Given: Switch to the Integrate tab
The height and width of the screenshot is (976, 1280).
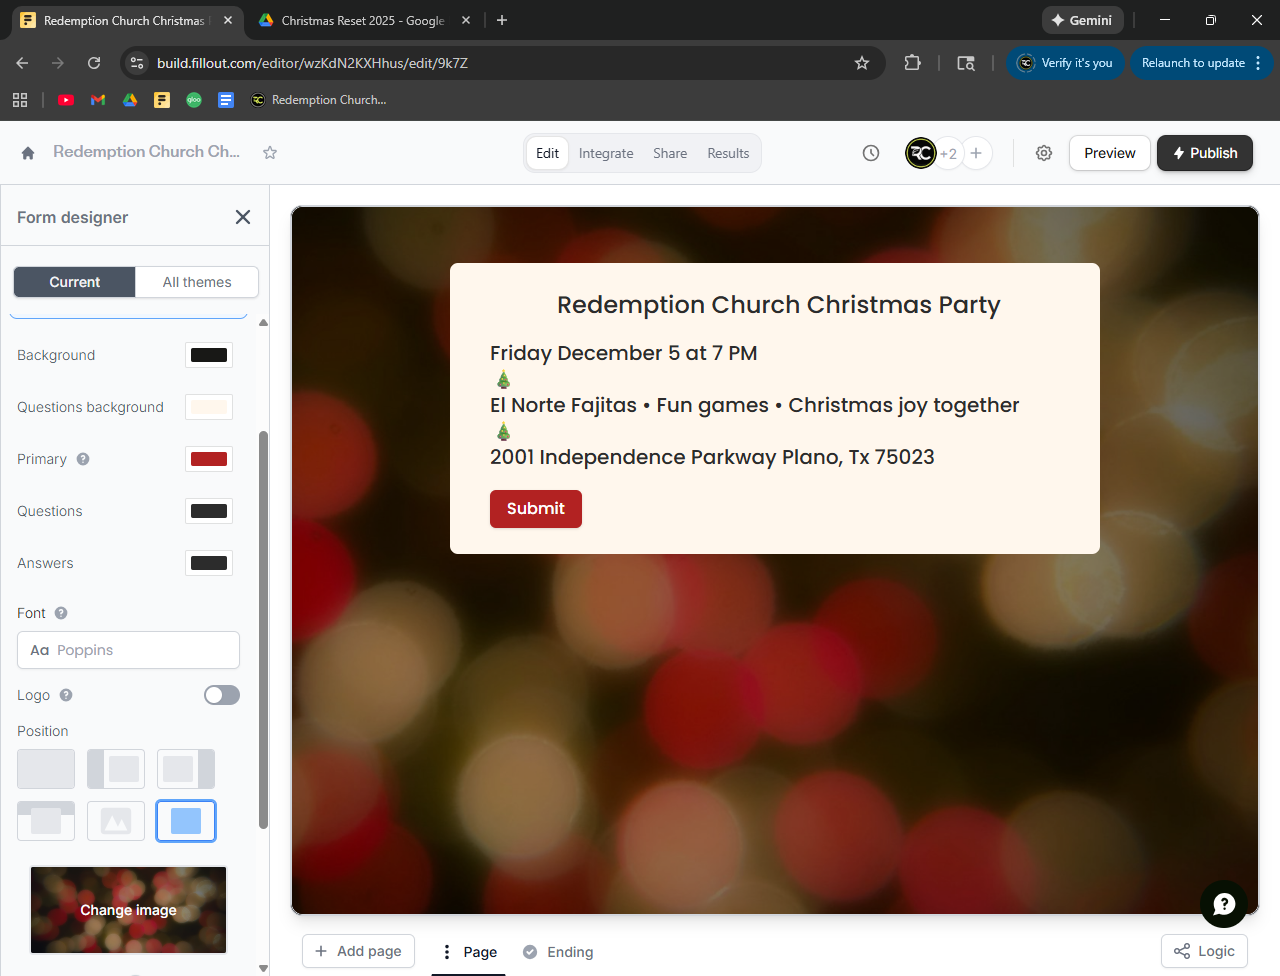Looking at the screenshot, I should point(606,153).
